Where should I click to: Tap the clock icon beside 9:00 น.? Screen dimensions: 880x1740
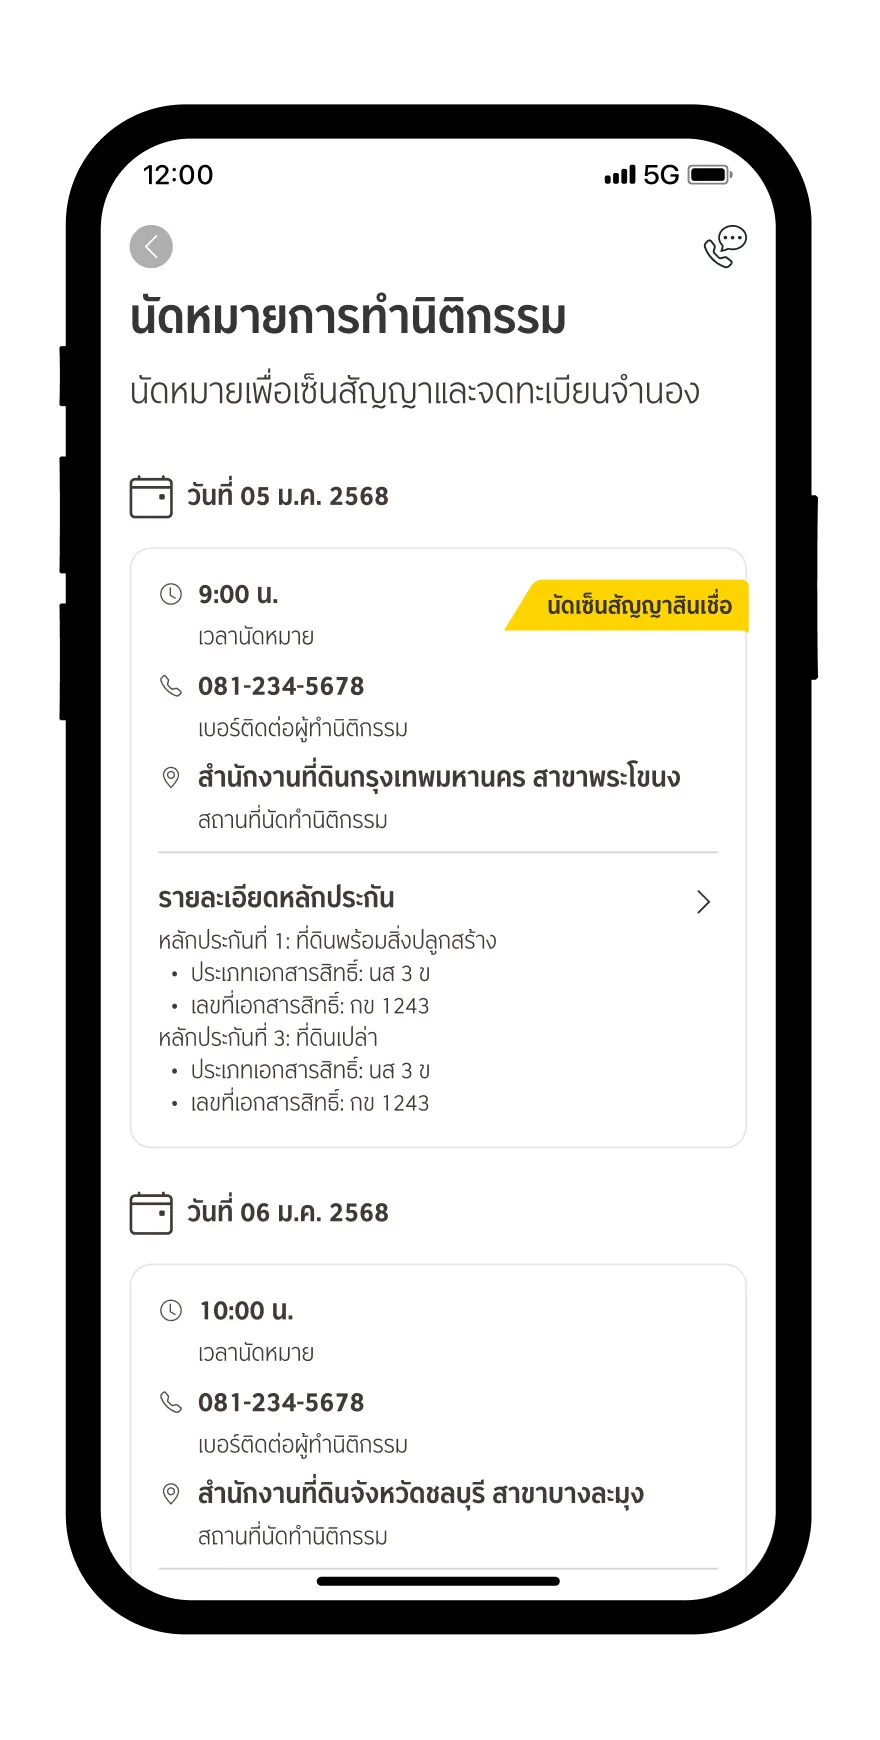tap(171, 595)
